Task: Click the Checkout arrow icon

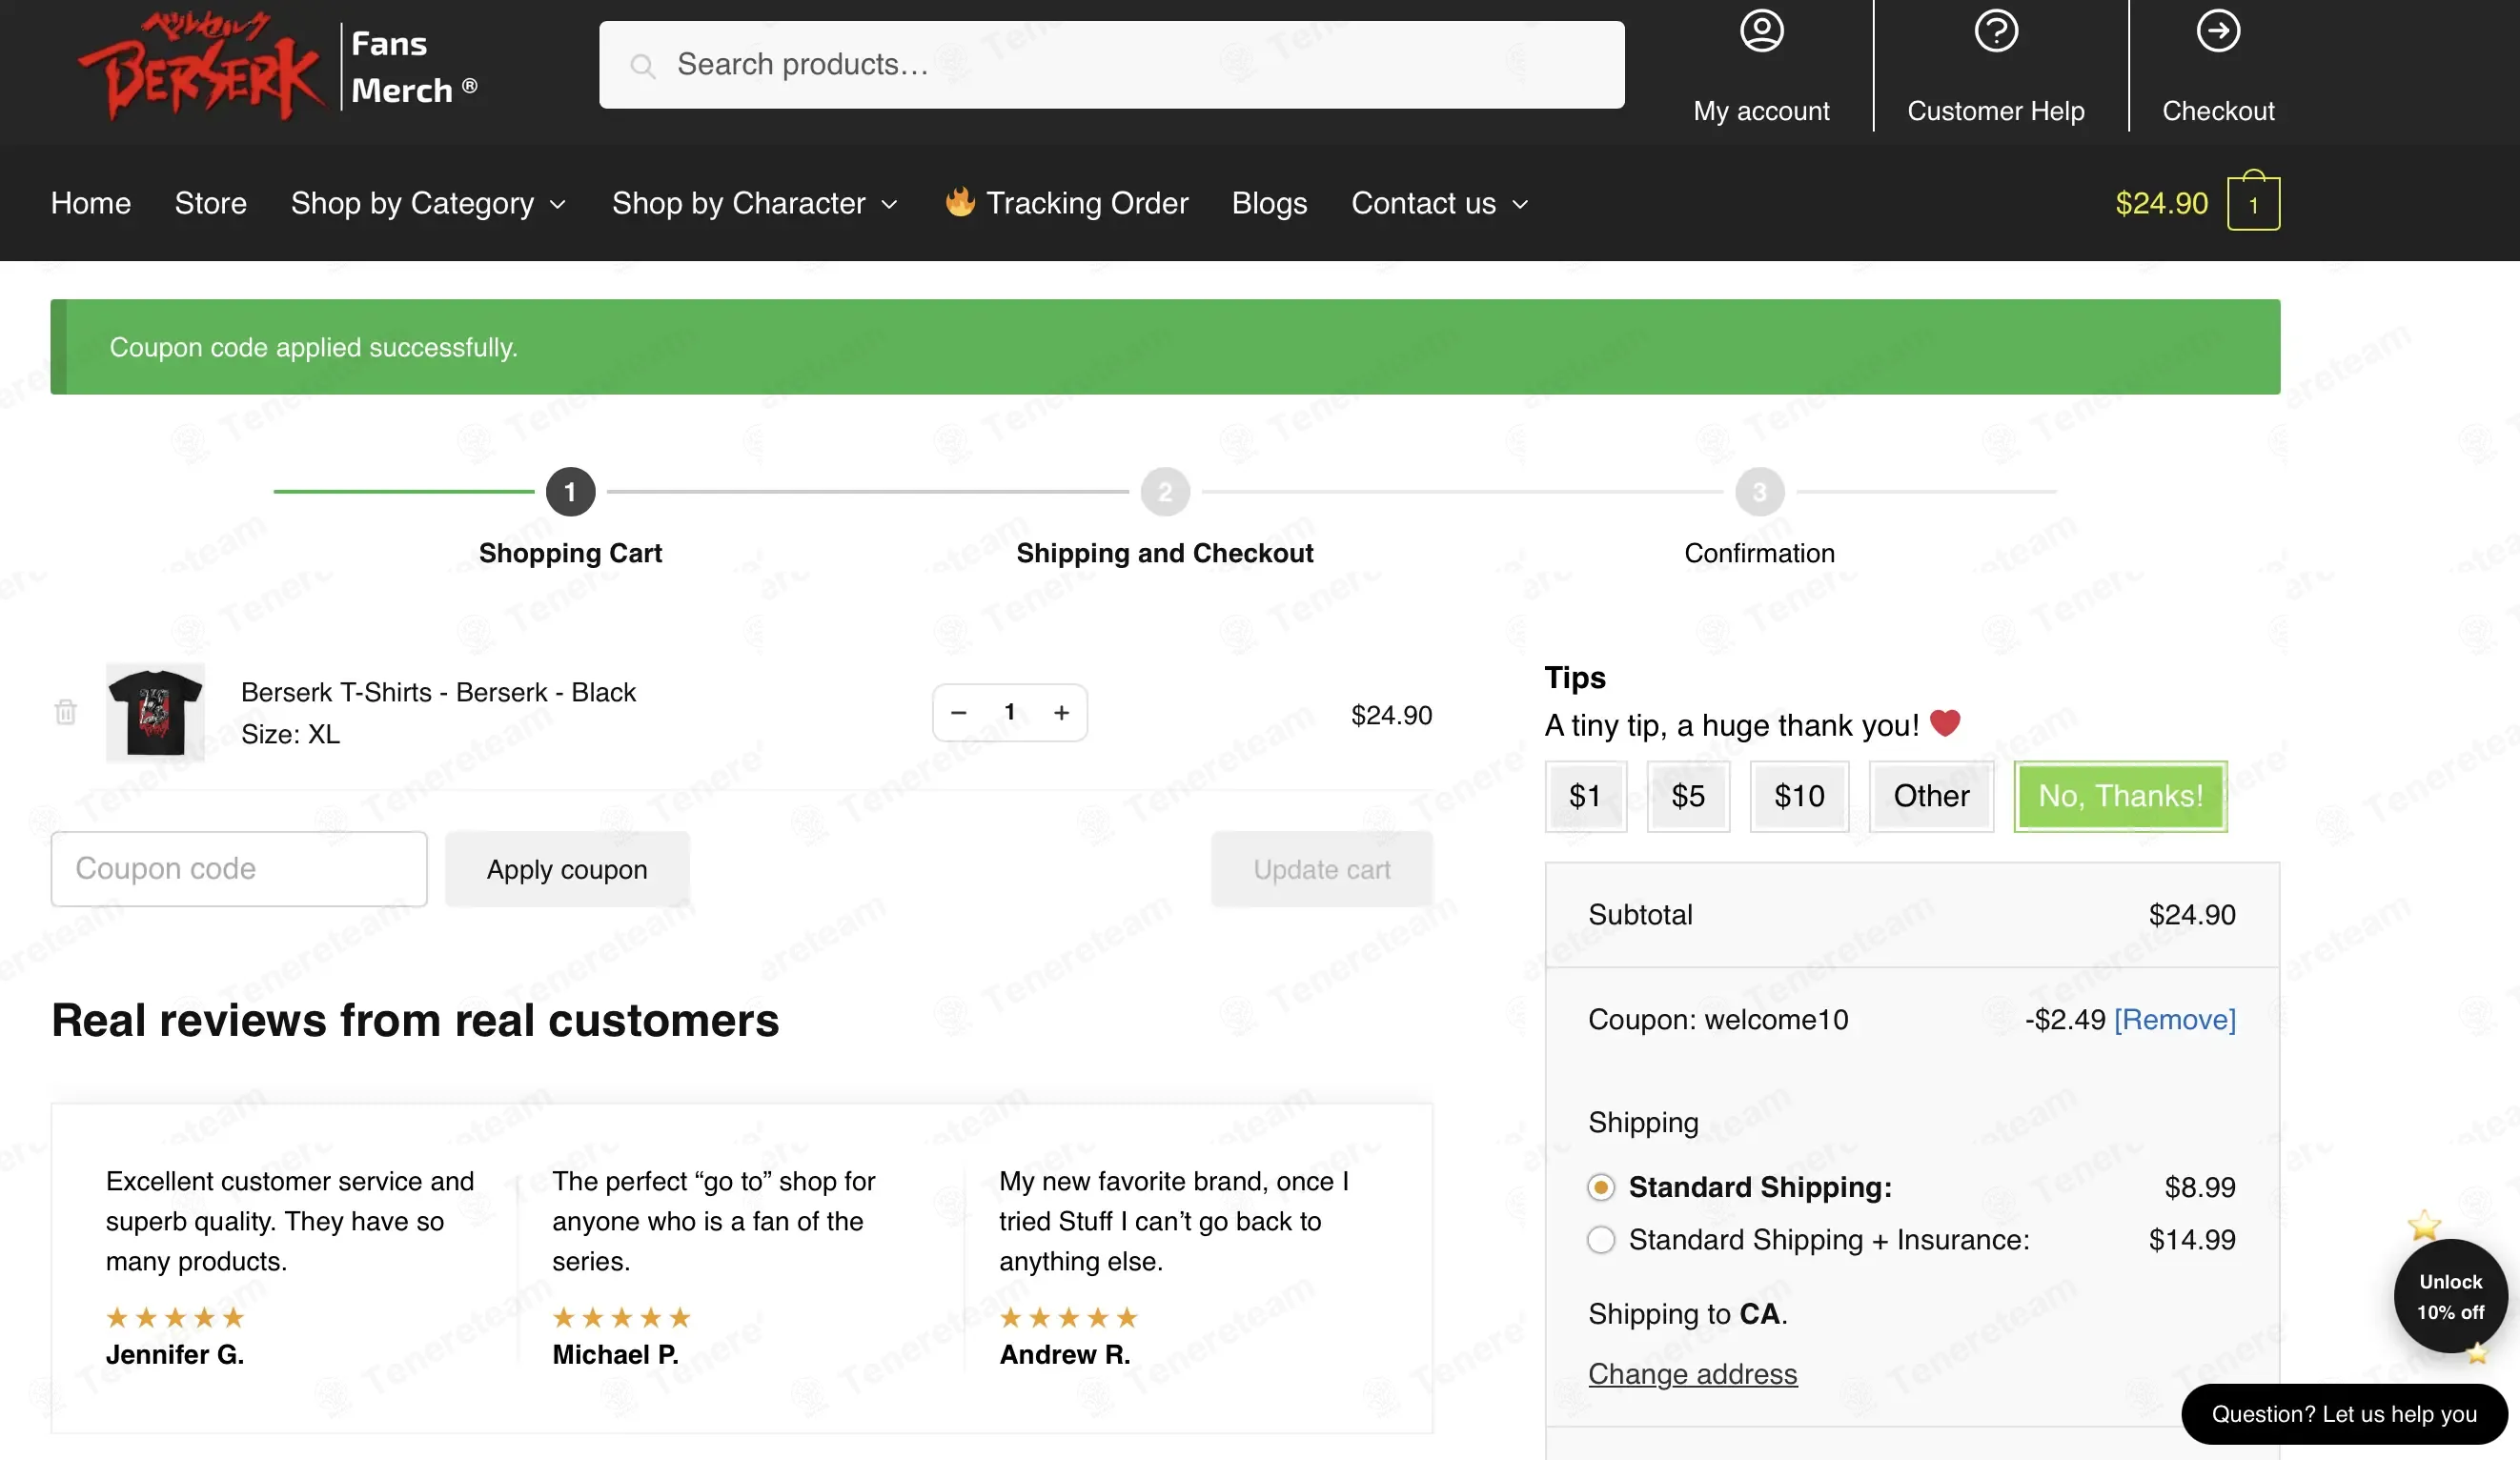Action: pos(2217,31)
